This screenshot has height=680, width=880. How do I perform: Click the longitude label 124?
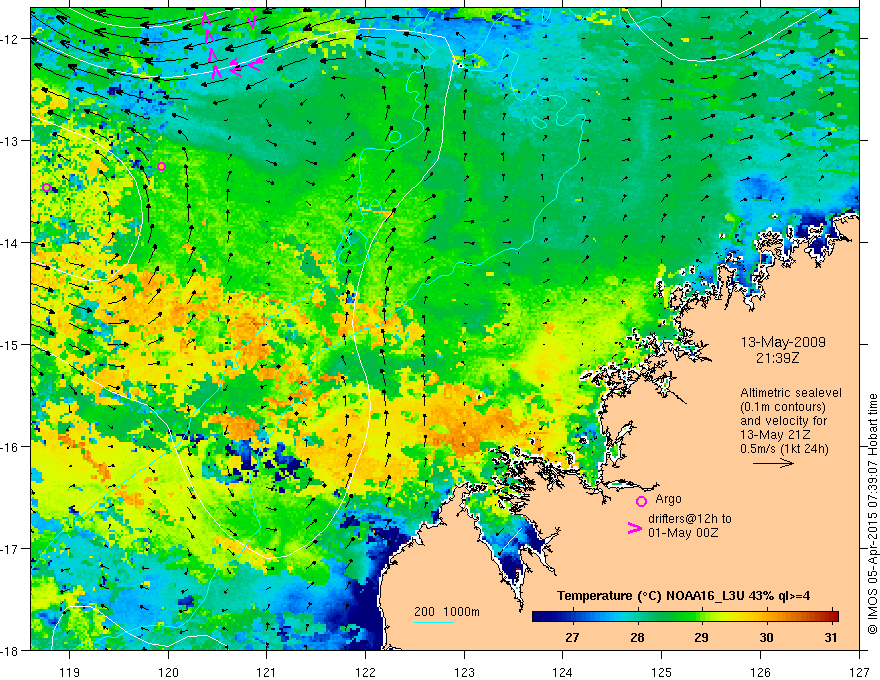[x=563, y=672]
